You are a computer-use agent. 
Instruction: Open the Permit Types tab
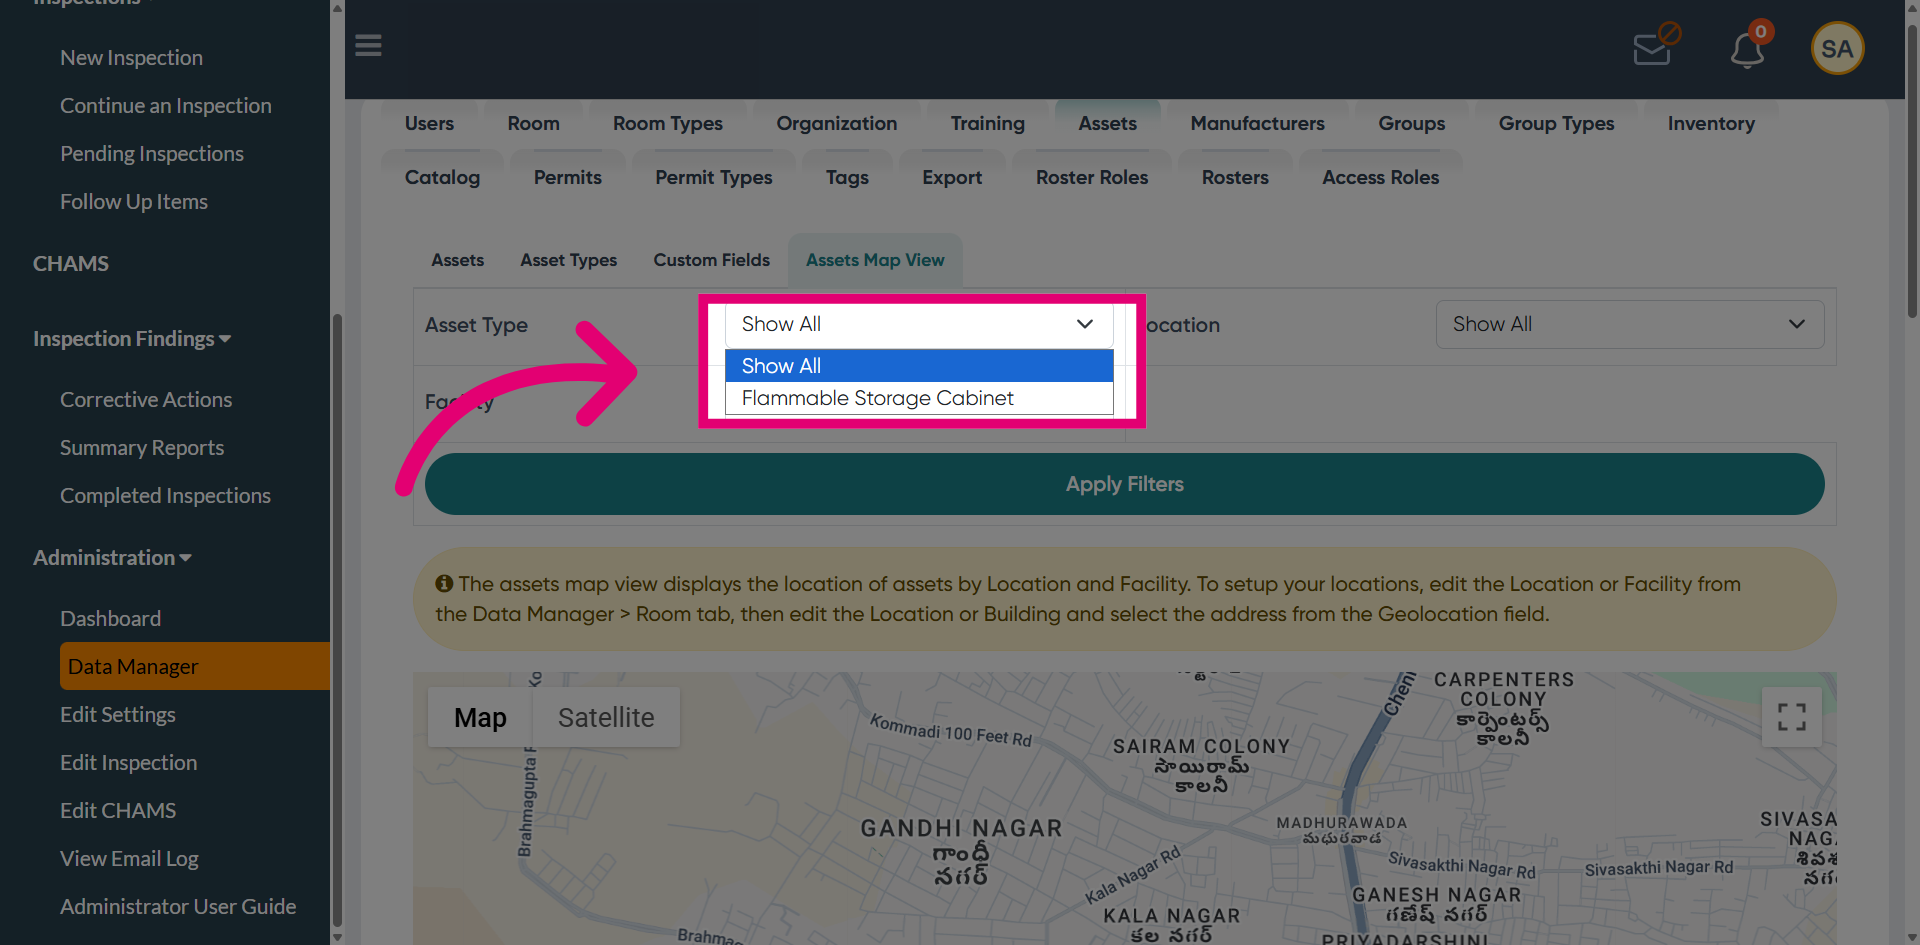pyautogui.click(x=713, y=177)
